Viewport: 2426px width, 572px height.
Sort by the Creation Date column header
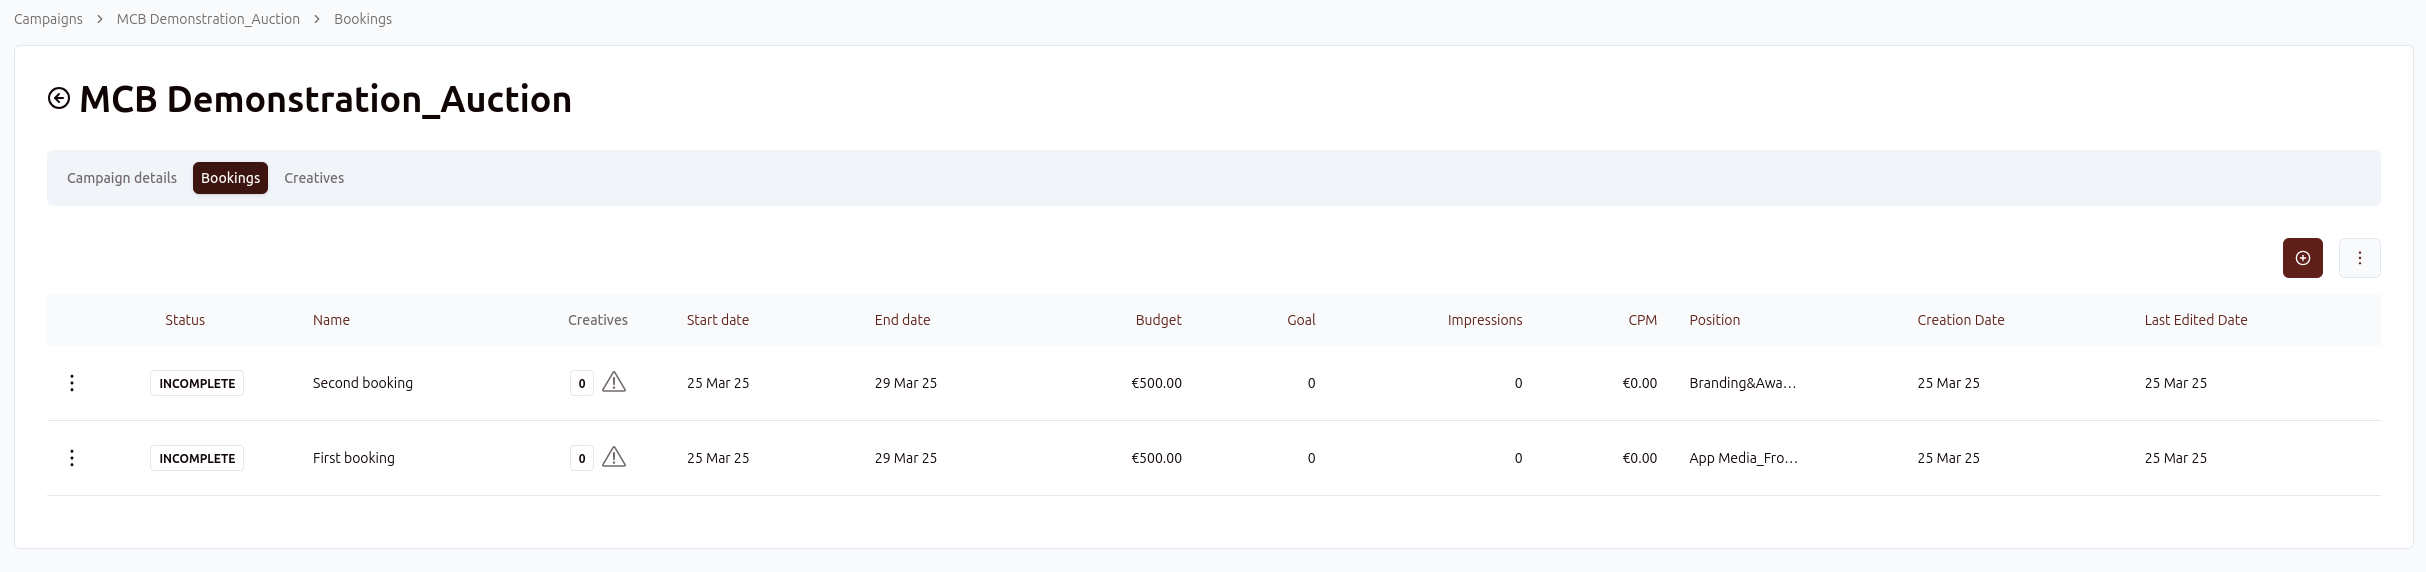pos(1960,320)
